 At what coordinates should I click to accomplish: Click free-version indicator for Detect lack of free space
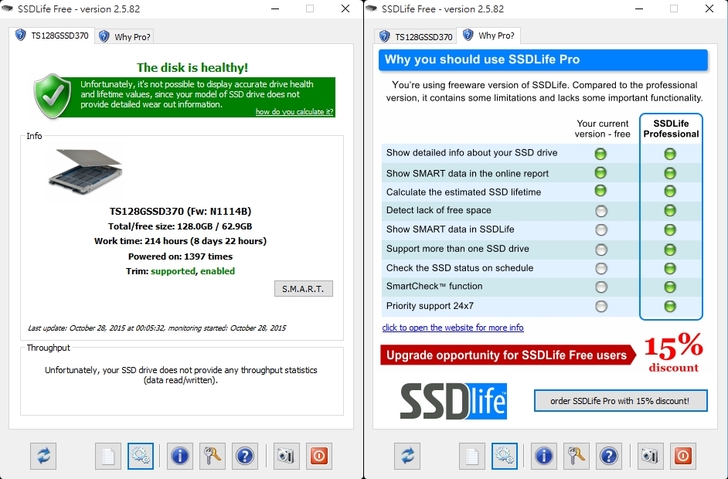point(601,211)
